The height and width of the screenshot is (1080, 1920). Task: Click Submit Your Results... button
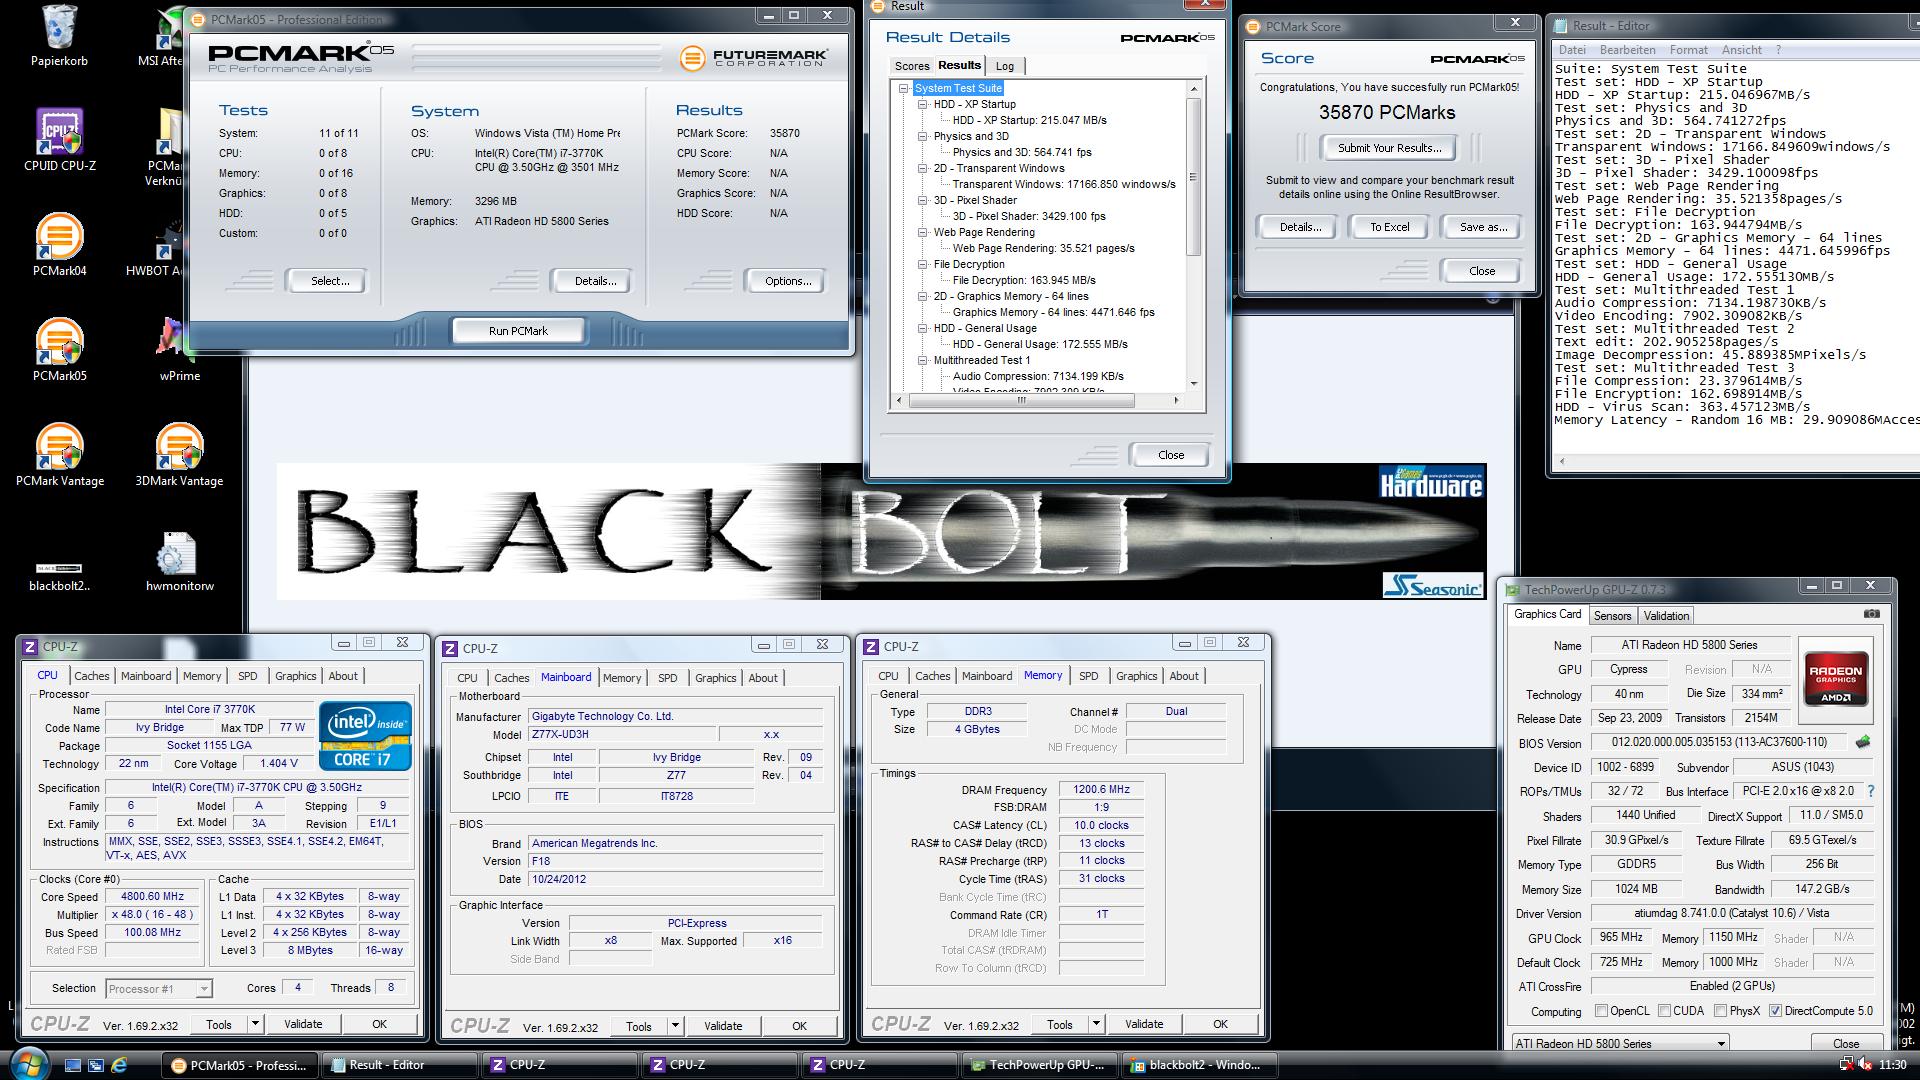tap(1390, 148)
